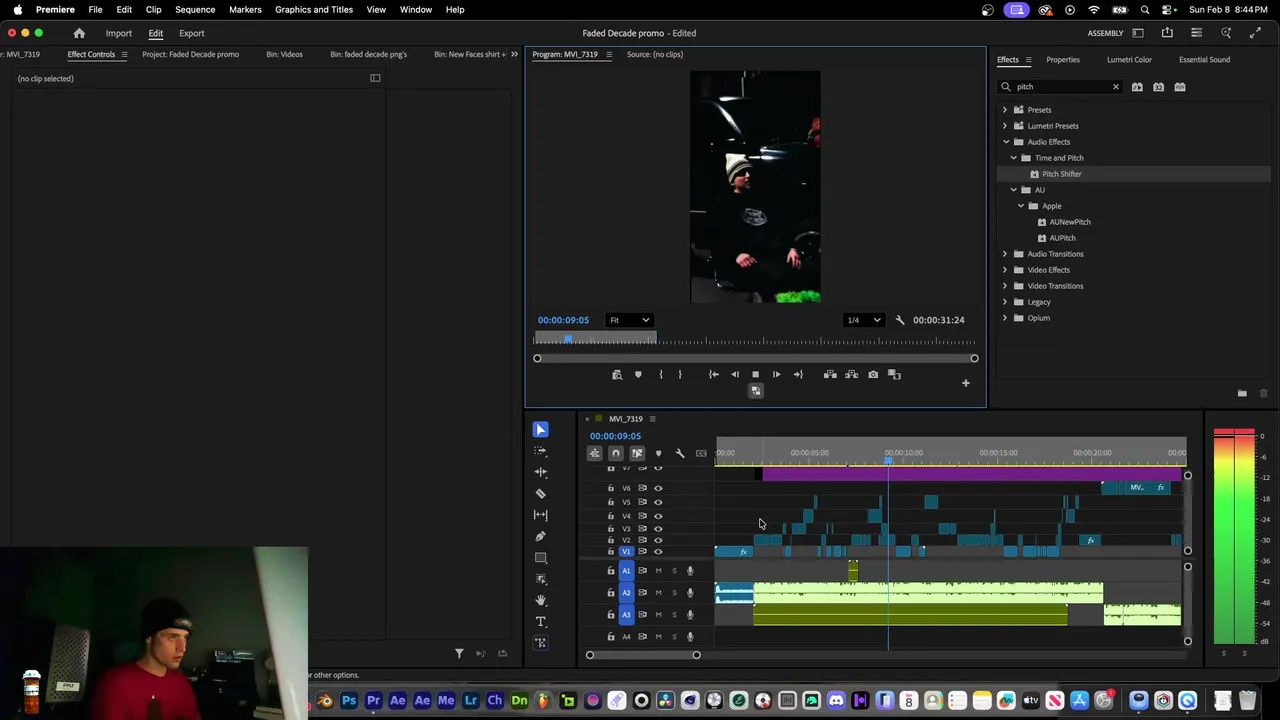1280x720 pixels.
Task: Step forward one frame
Action: point(776,375)
